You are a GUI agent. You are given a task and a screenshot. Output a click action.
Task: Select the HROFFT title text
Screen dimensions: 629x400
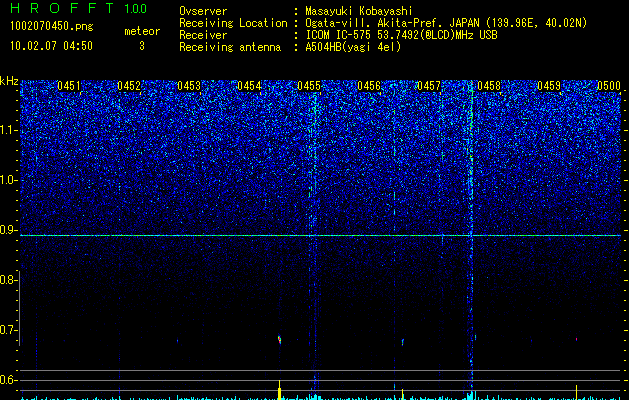pyautogui.click(x=62, y=8)
